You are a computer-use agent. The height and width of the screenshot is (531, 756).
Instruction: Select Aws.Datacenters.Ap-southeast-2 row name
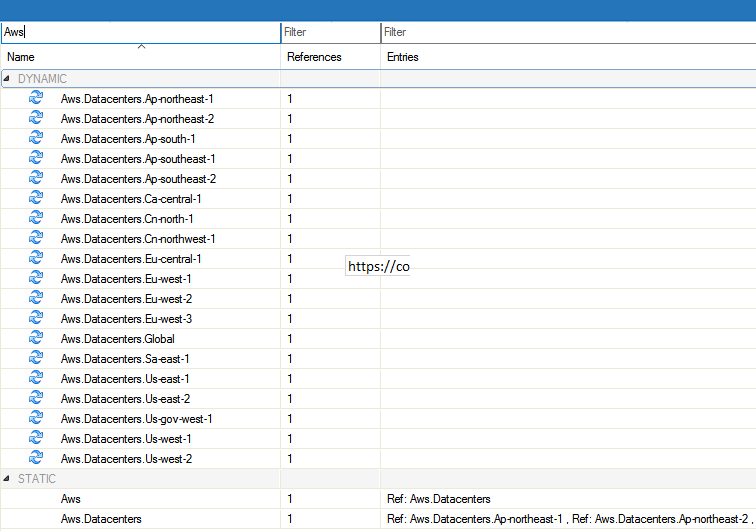pos(138,179)
